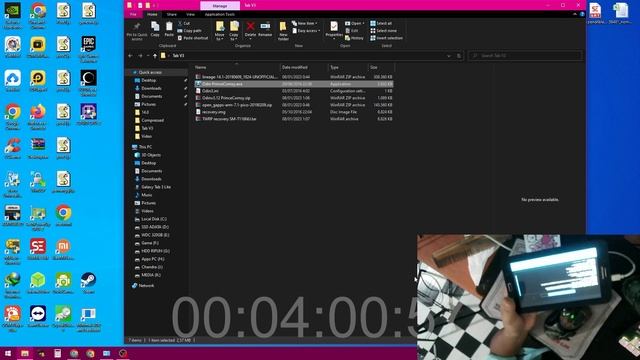Click the Manage contextual tab
The height and width of the screenshot is (360, 640).
pos(220,6)
